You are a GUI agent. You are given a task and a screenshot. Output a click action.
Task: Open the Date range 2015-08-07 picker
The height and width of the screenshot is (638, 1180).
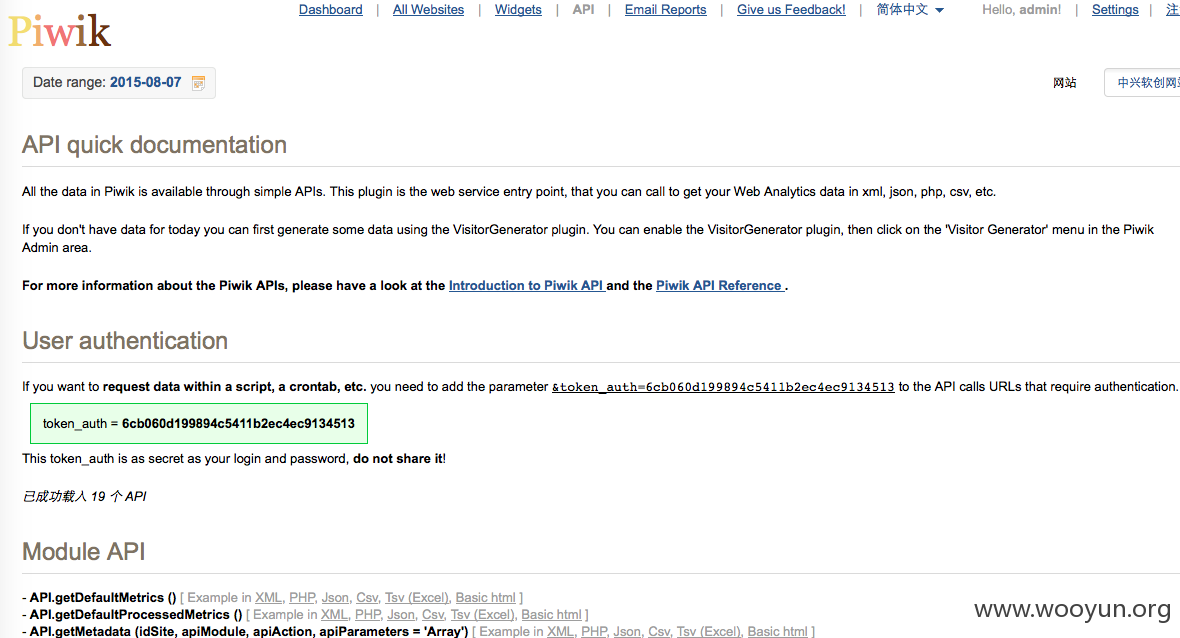(119, 83)
